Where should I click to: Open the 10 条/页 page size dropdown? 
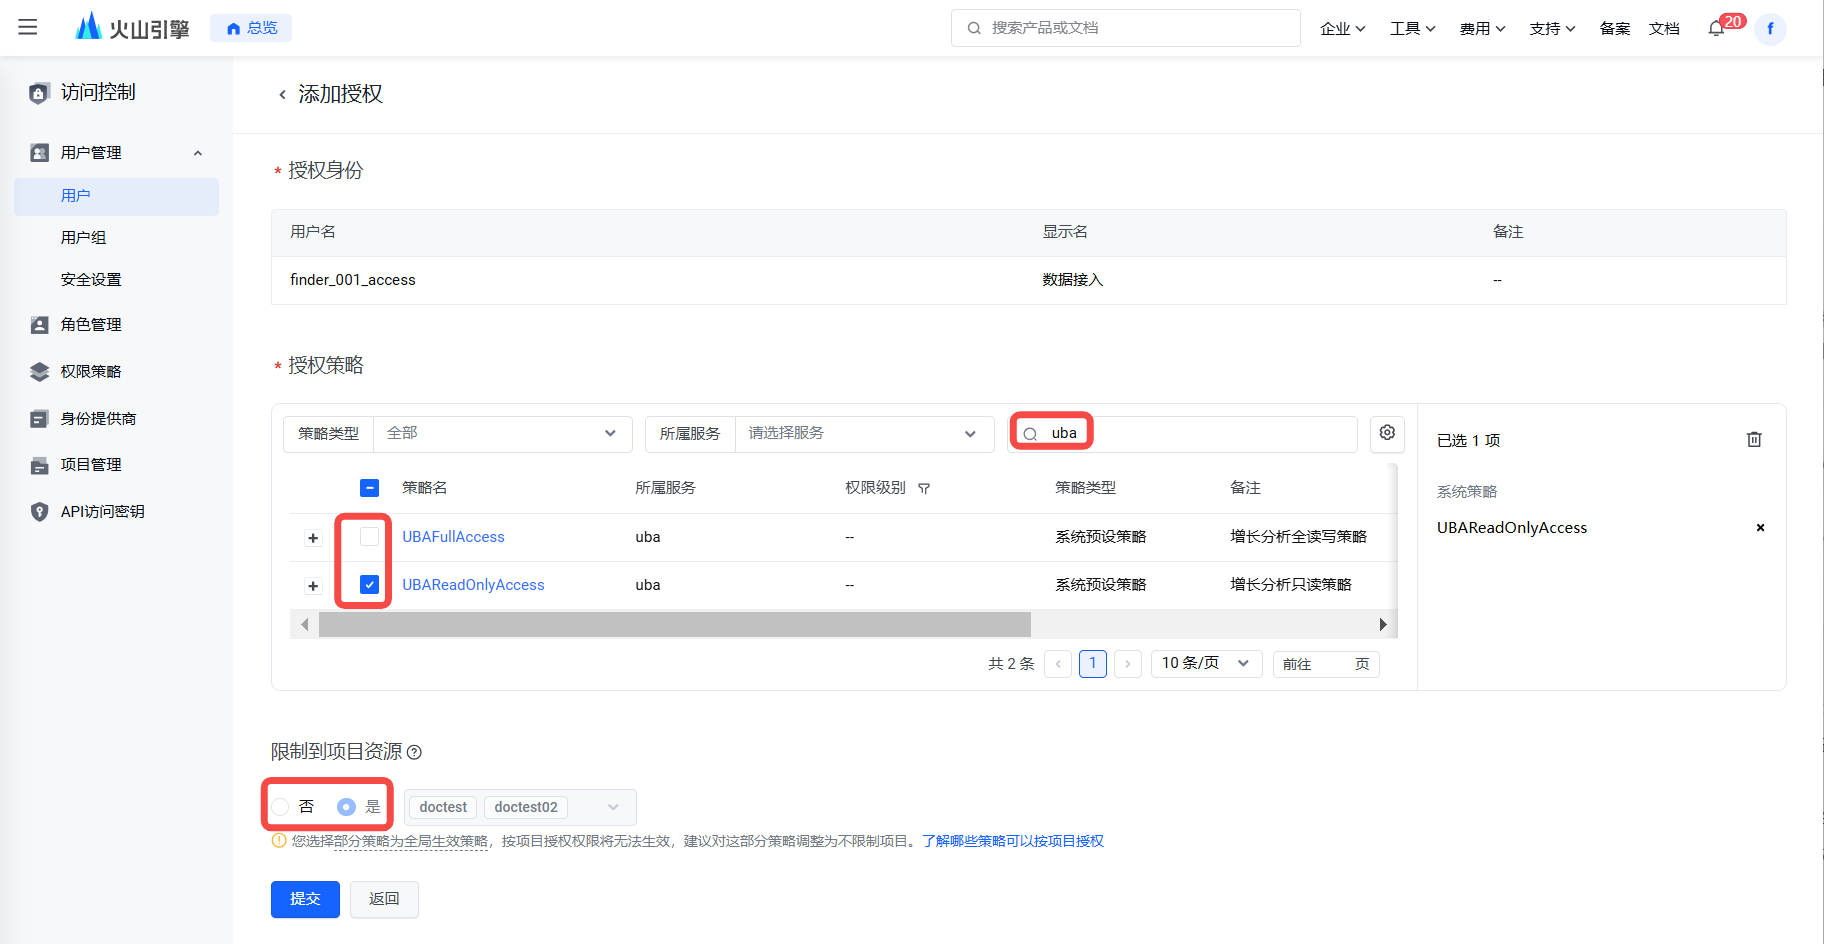coord(1206,664)
